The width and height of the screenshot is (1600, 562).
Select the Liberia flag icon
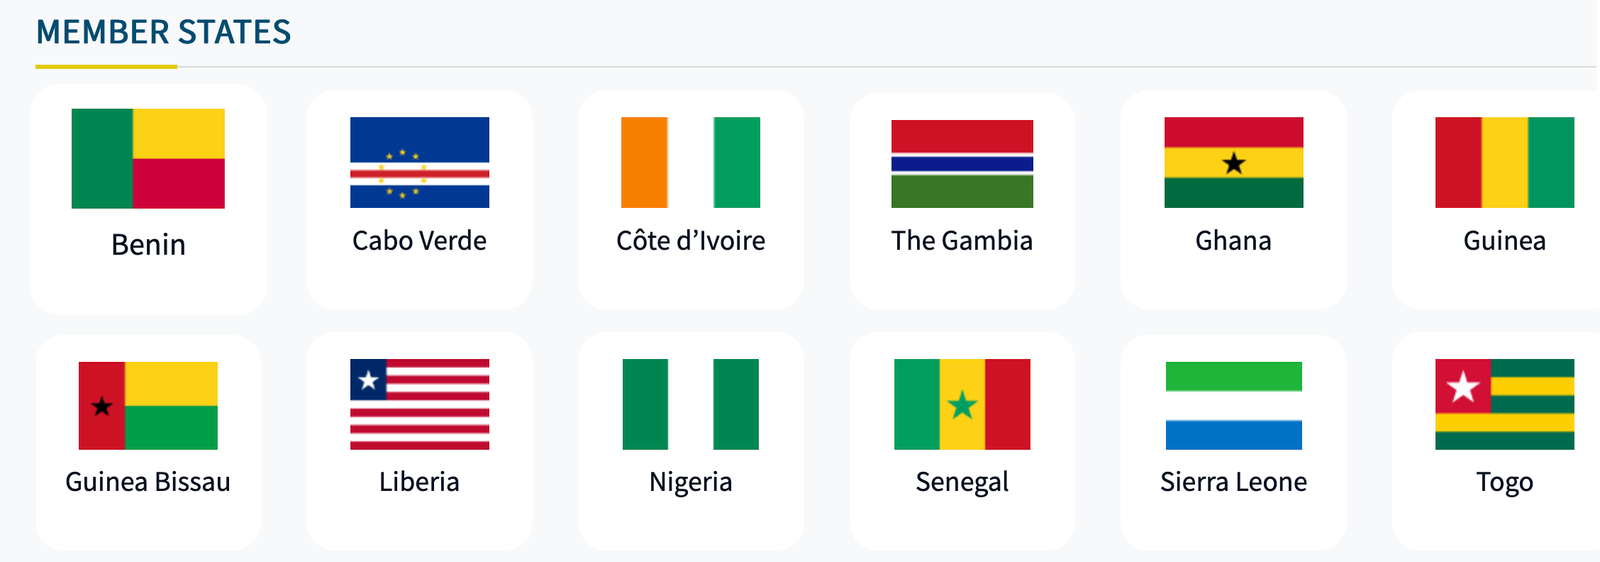point(419,404)
